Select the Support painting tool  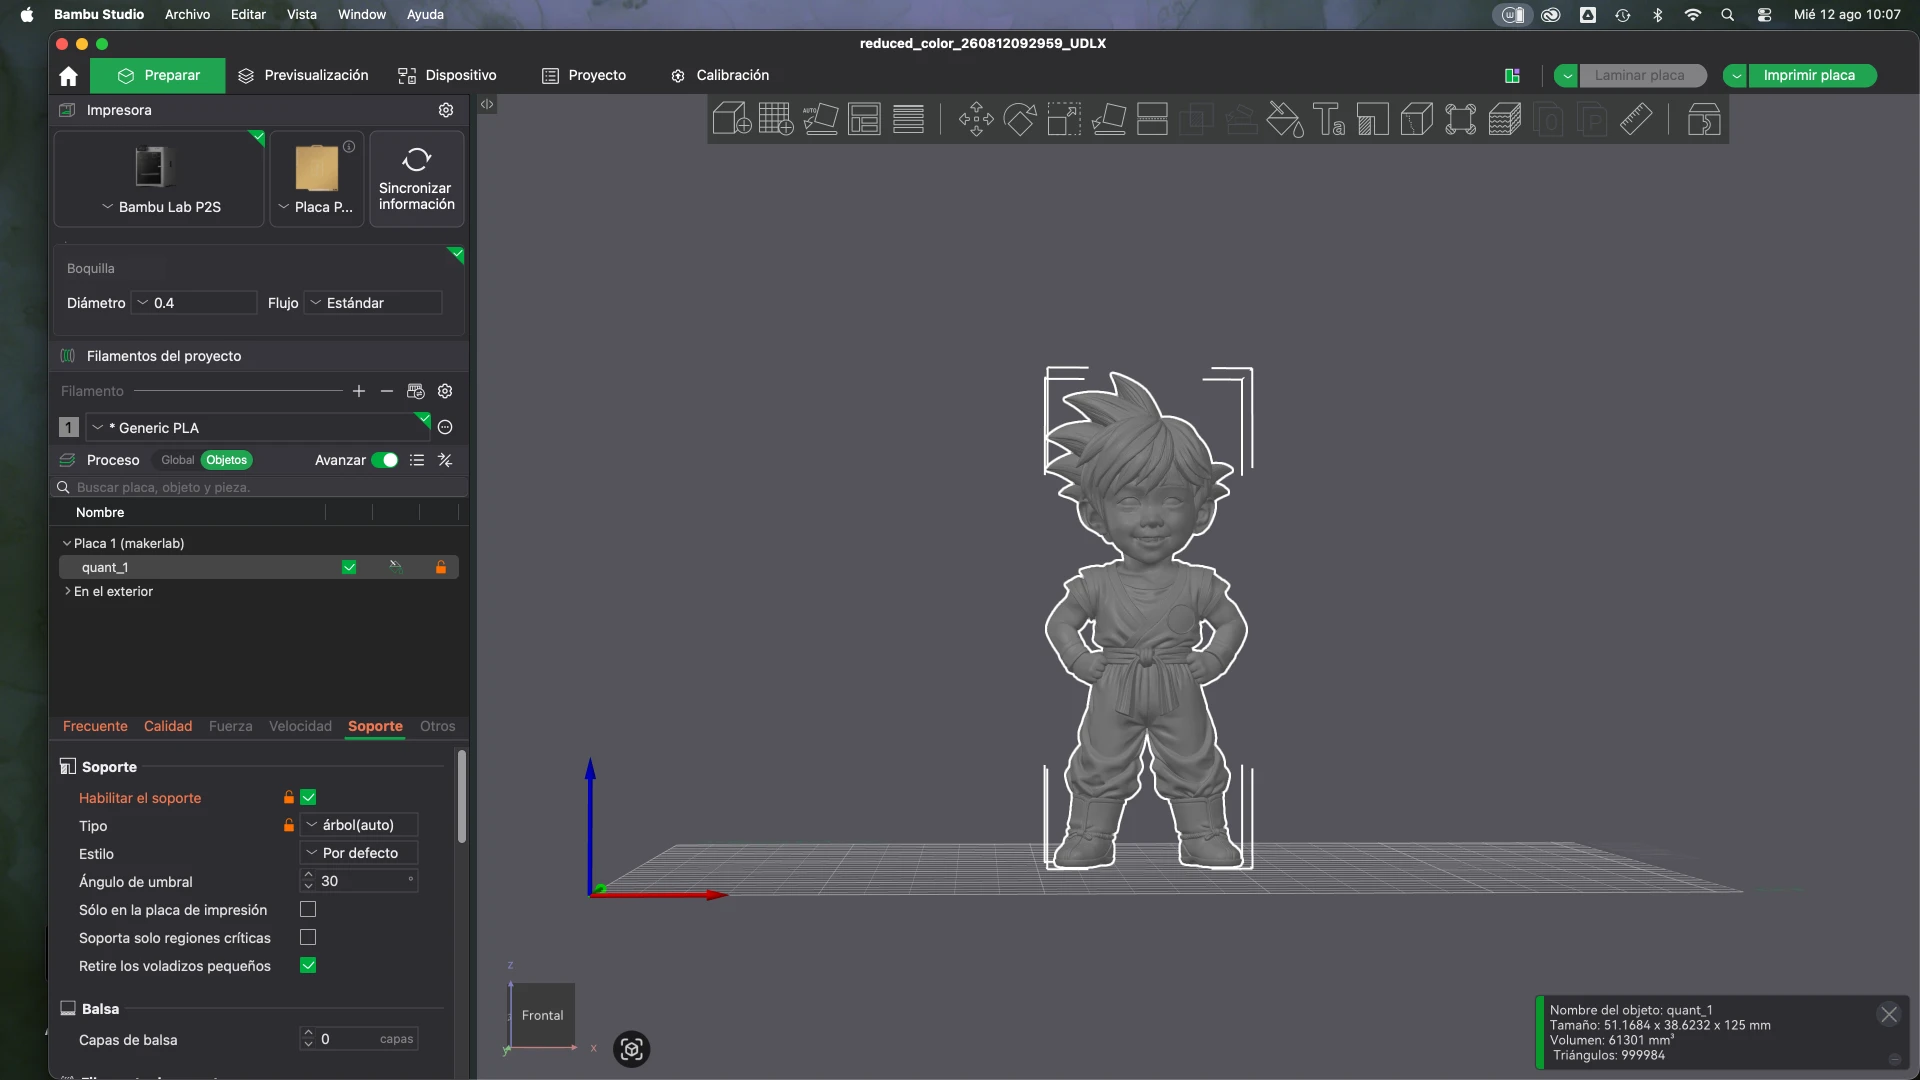coord(1373,119)
